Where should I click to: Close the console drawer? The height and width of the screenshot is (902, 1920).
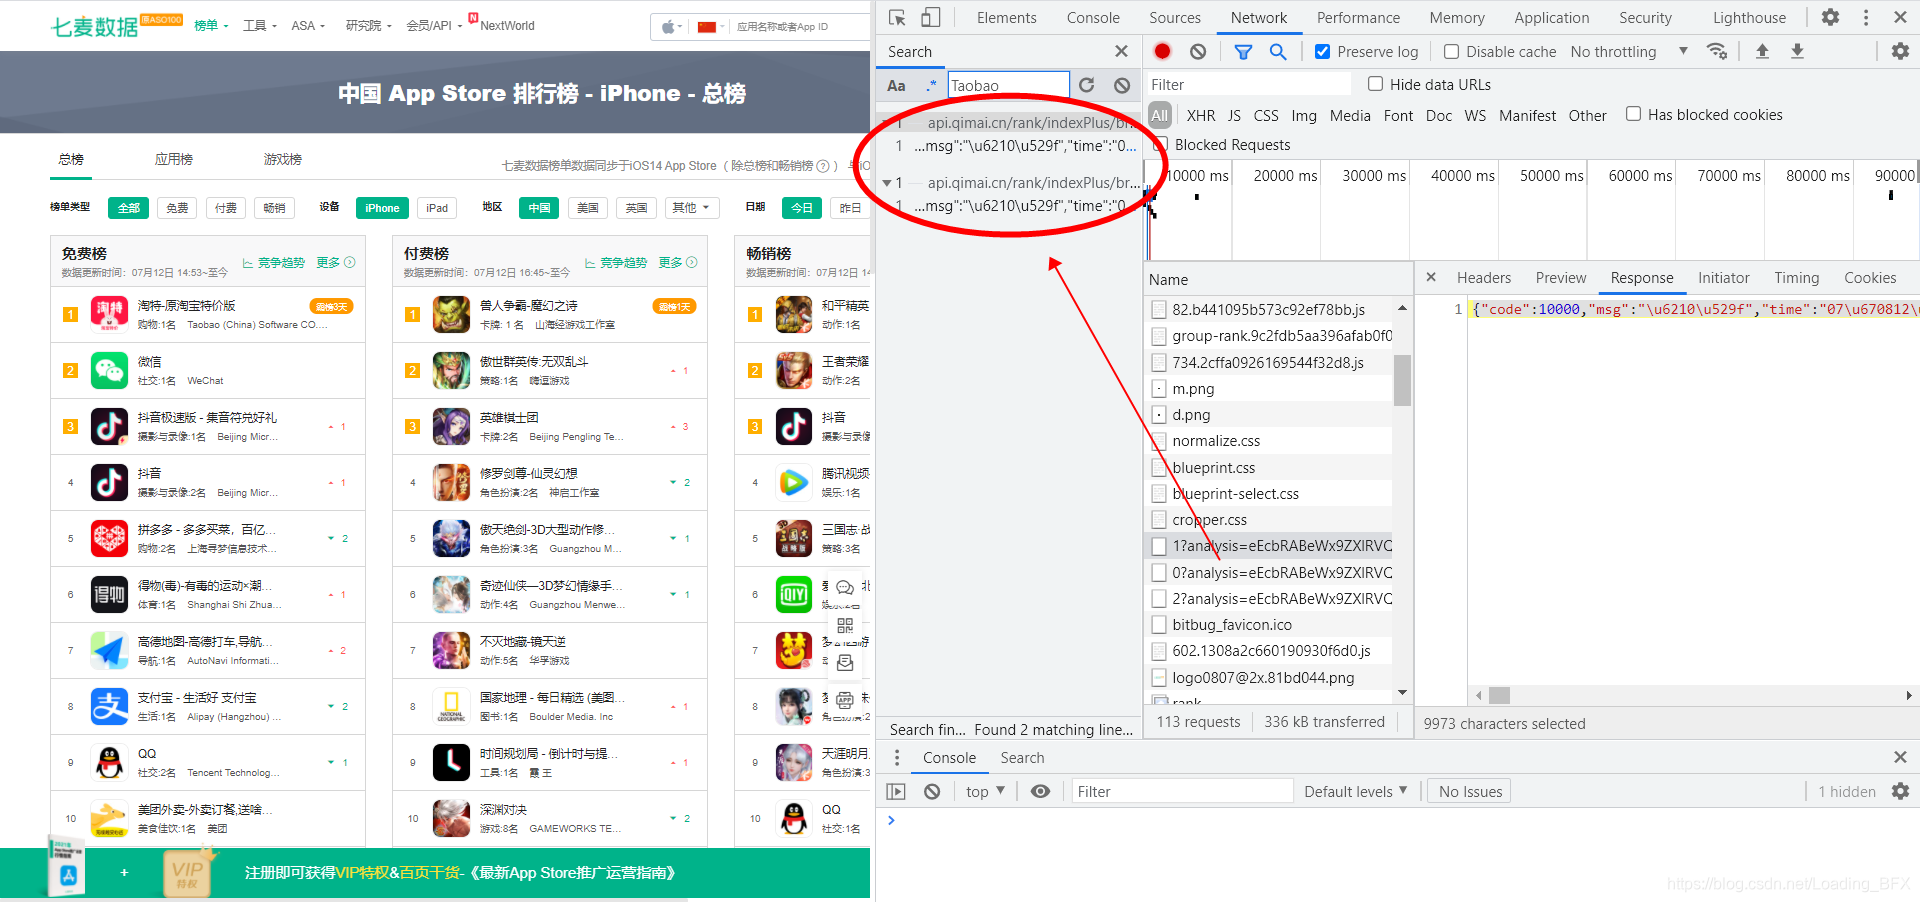click(x=1900, y=757)
